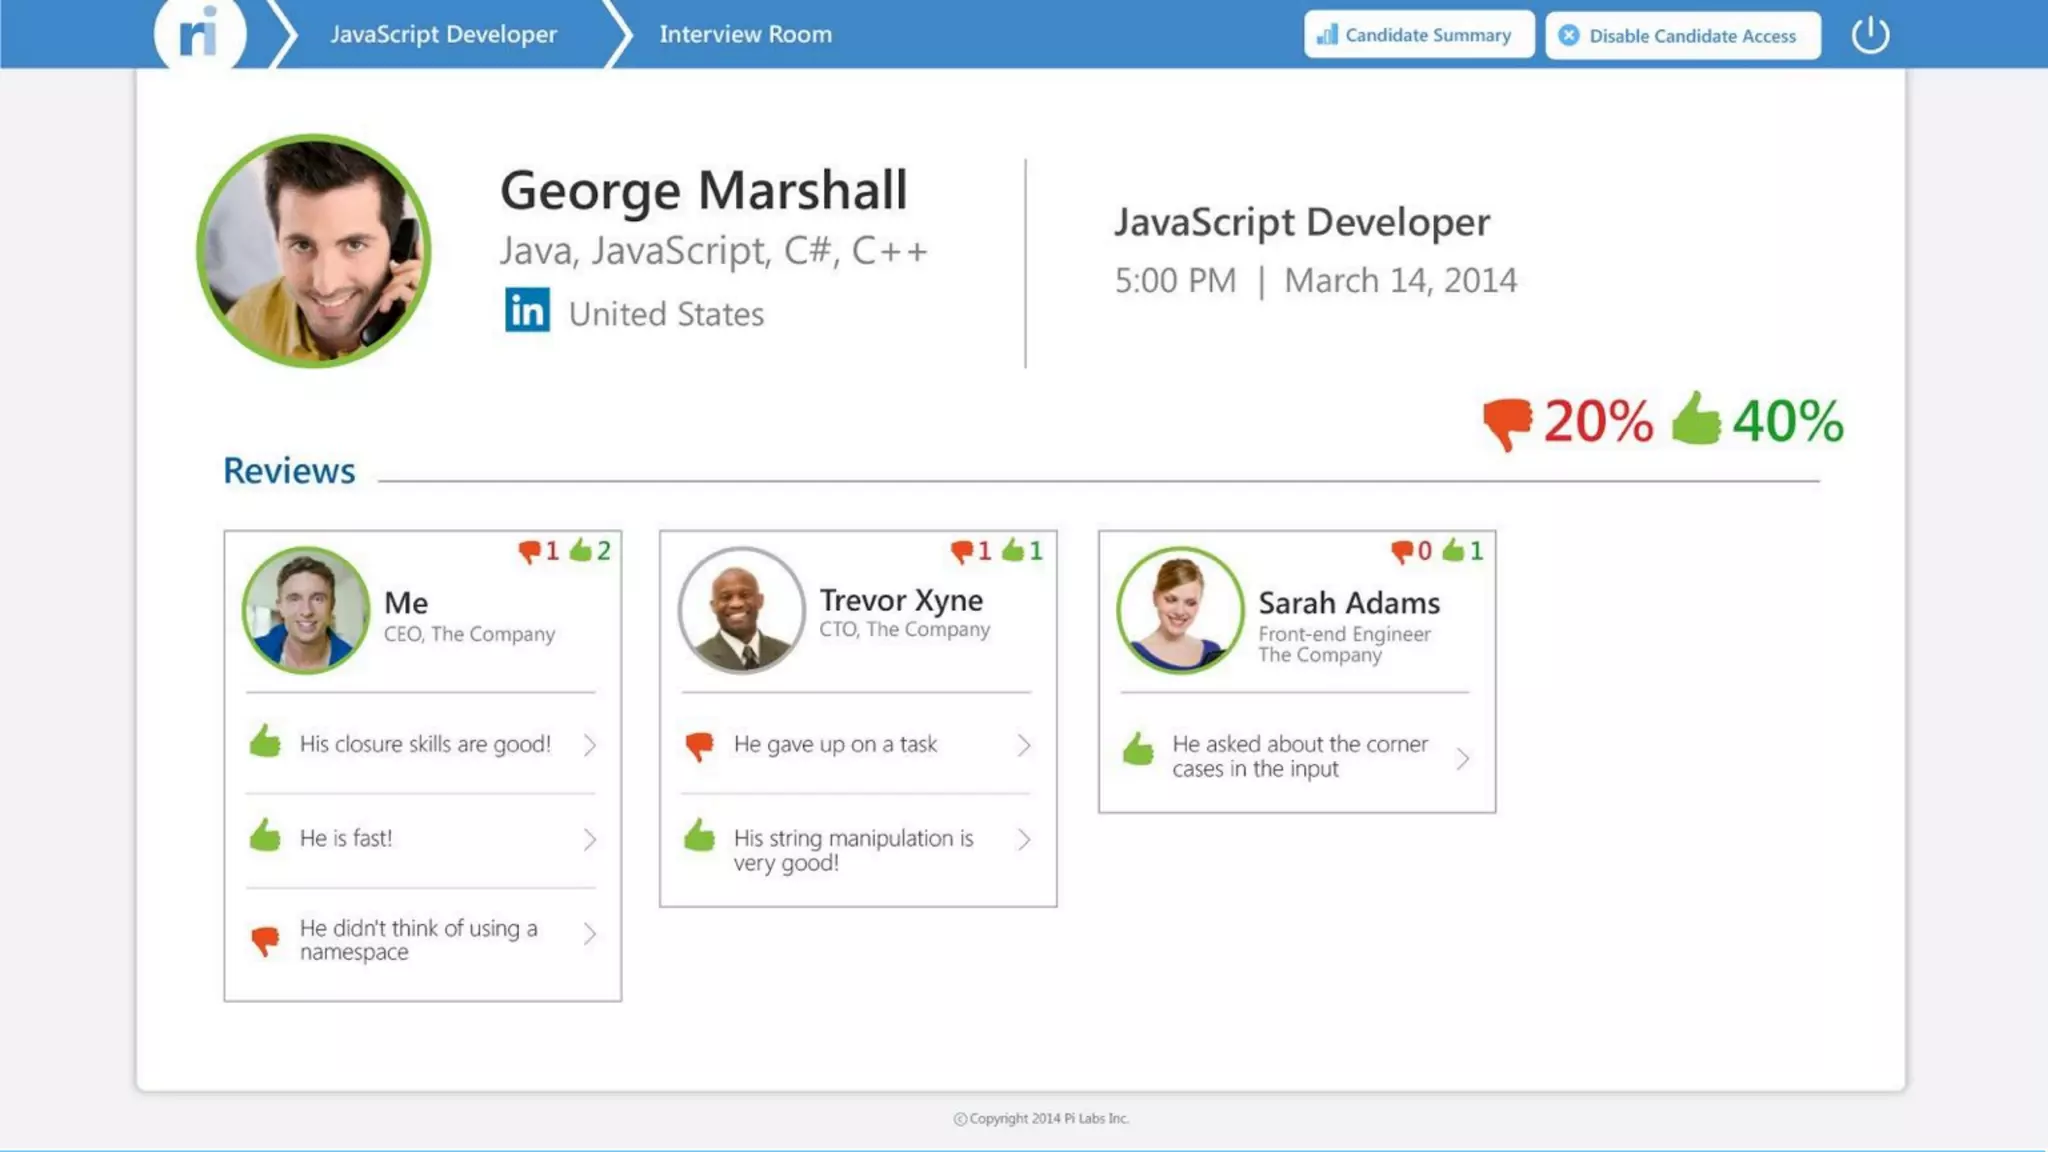
Task: Click 'Copyright 2014 Pi Labs Inc.' footer
Action: (1041, 1118)
